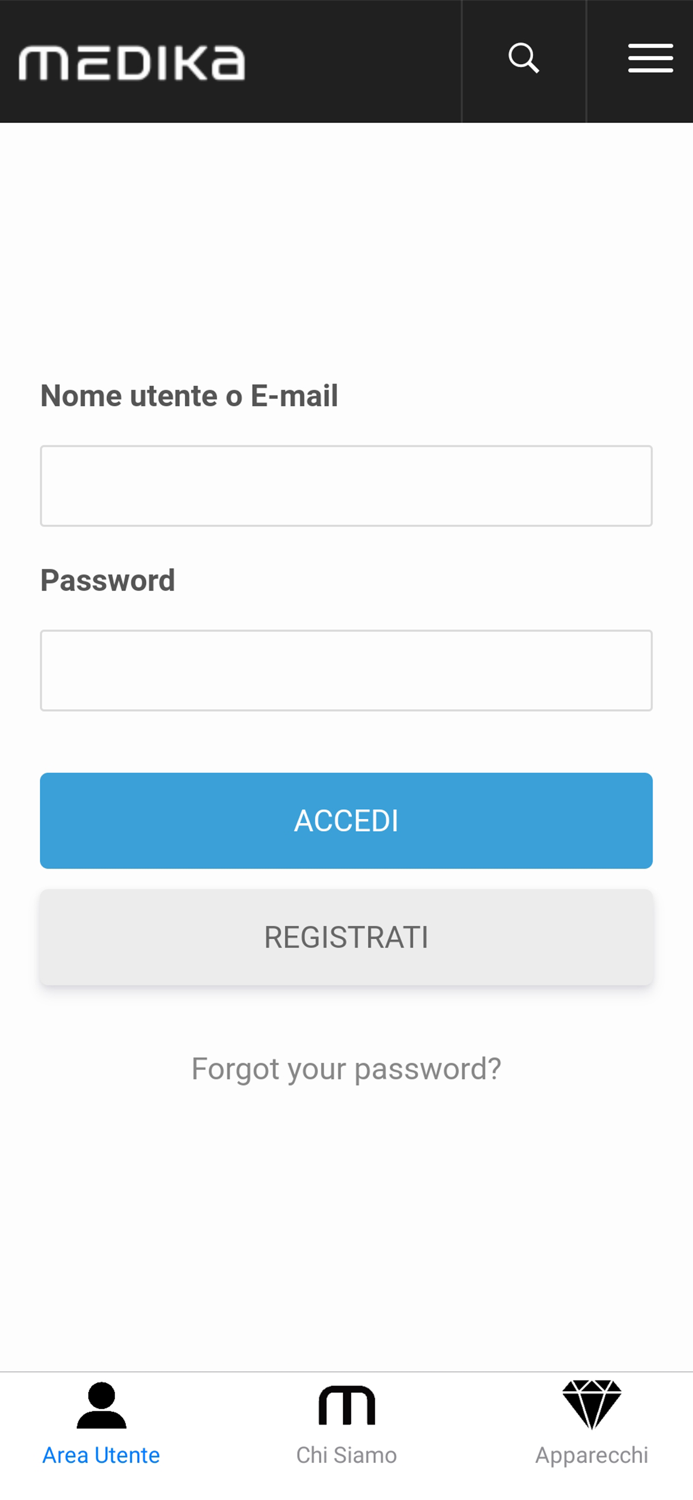Viewport: 693px width, 1500px height.
Task: Open the search magnifier icon
Action: [x=523, y=59]
